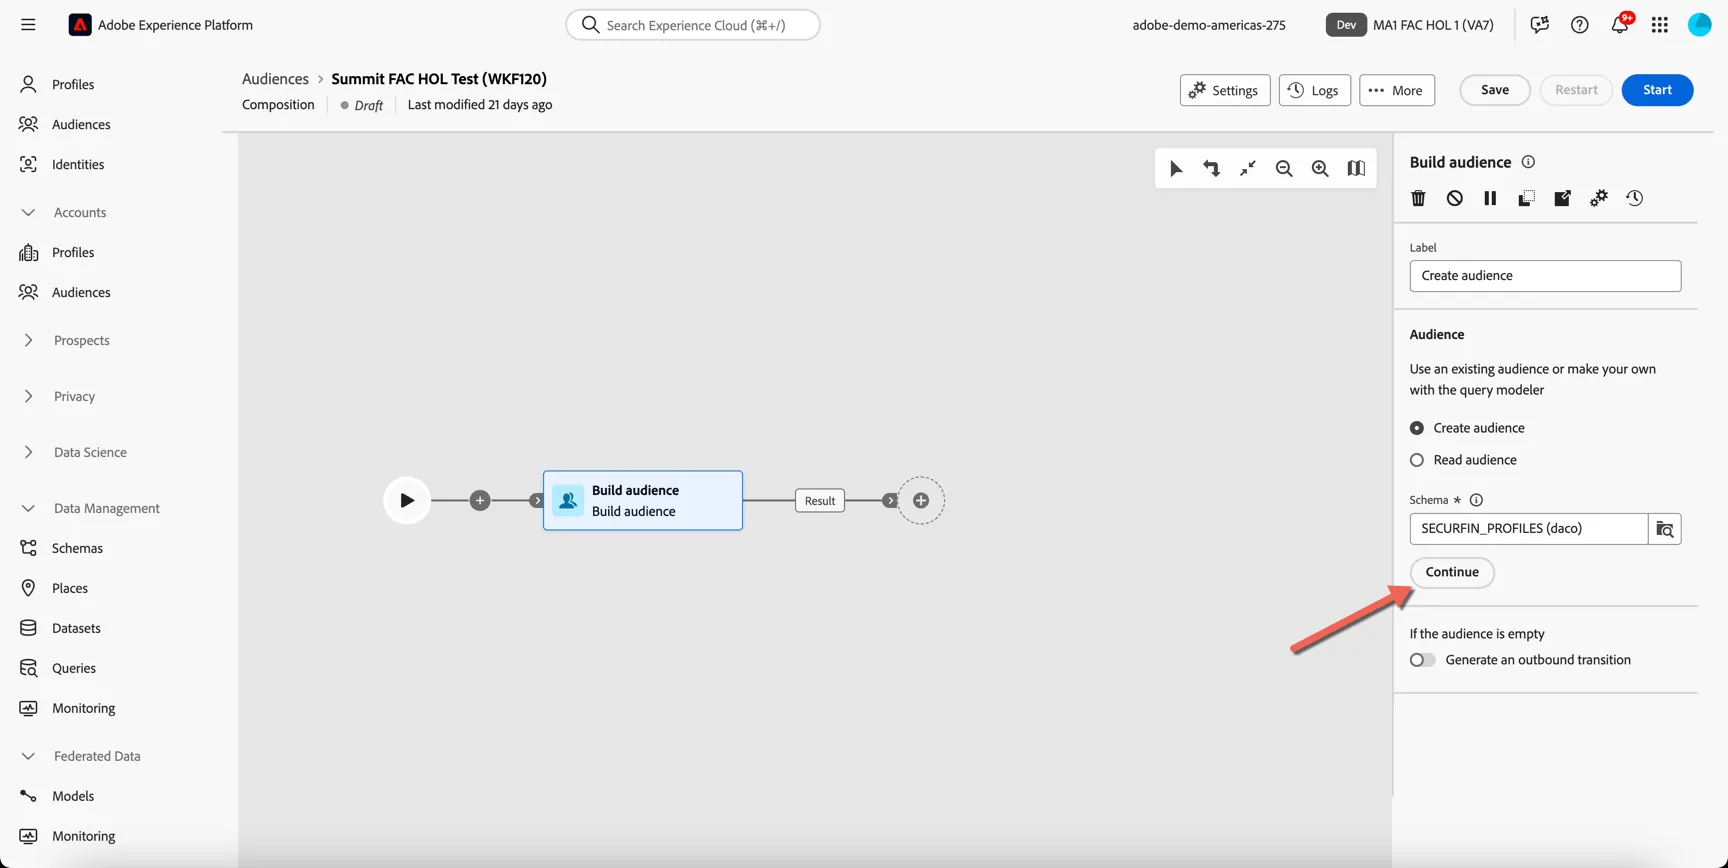Zoom out the canvas
1728x868 pixels.
point(1284,169)
